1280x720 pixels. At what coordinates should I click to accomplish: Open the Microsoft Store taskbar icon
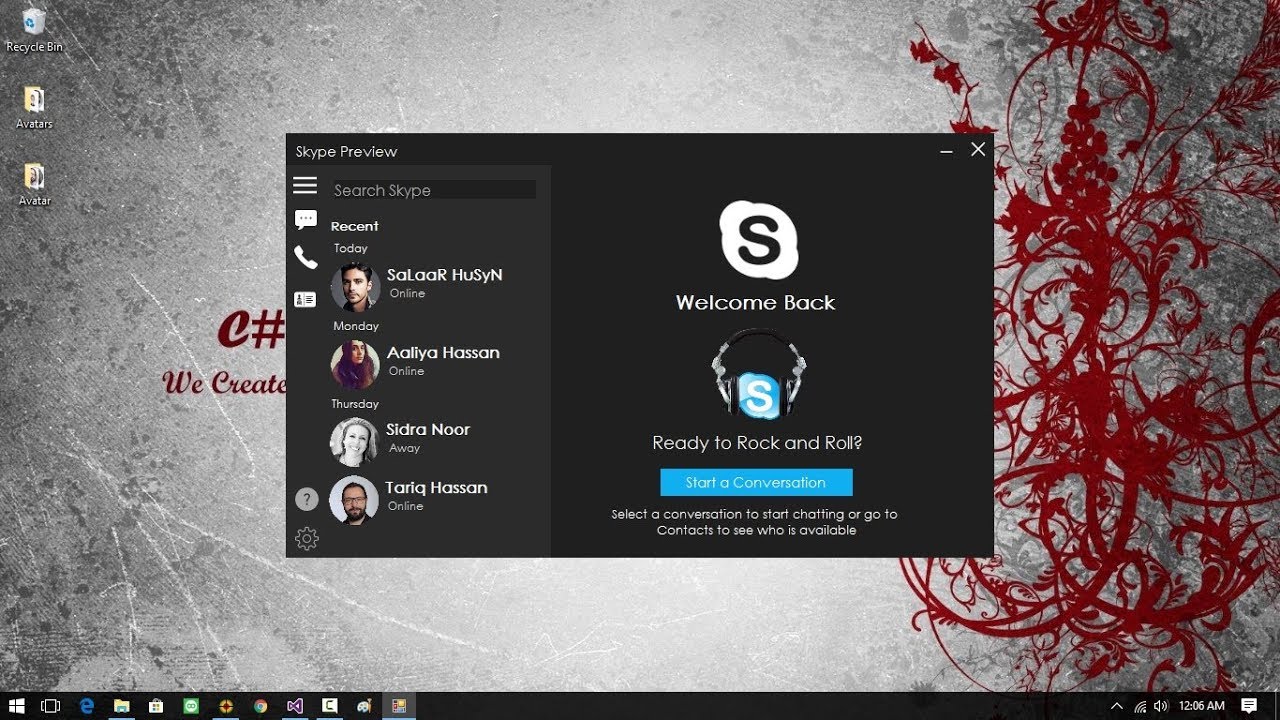[156, 706]
